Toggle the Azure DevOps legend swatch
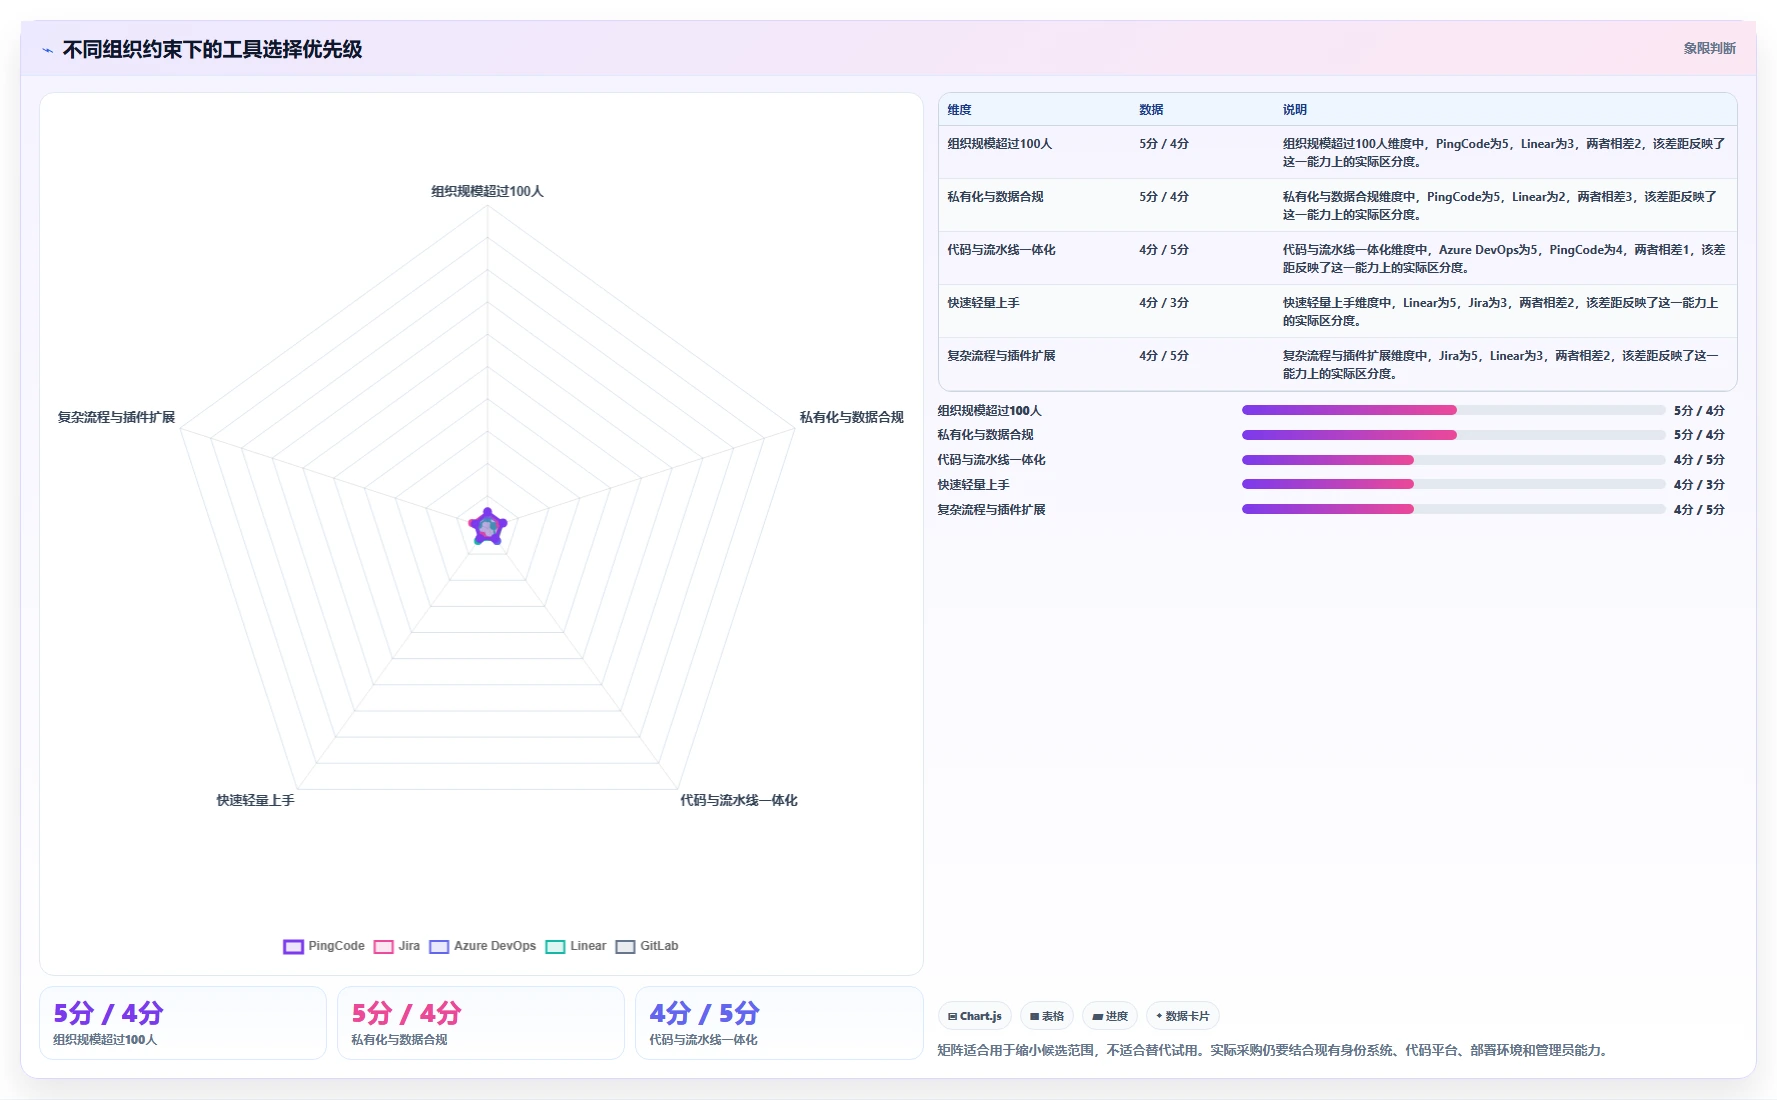The height and width of the screenshot is (1100, 1777). click(439, 946)
